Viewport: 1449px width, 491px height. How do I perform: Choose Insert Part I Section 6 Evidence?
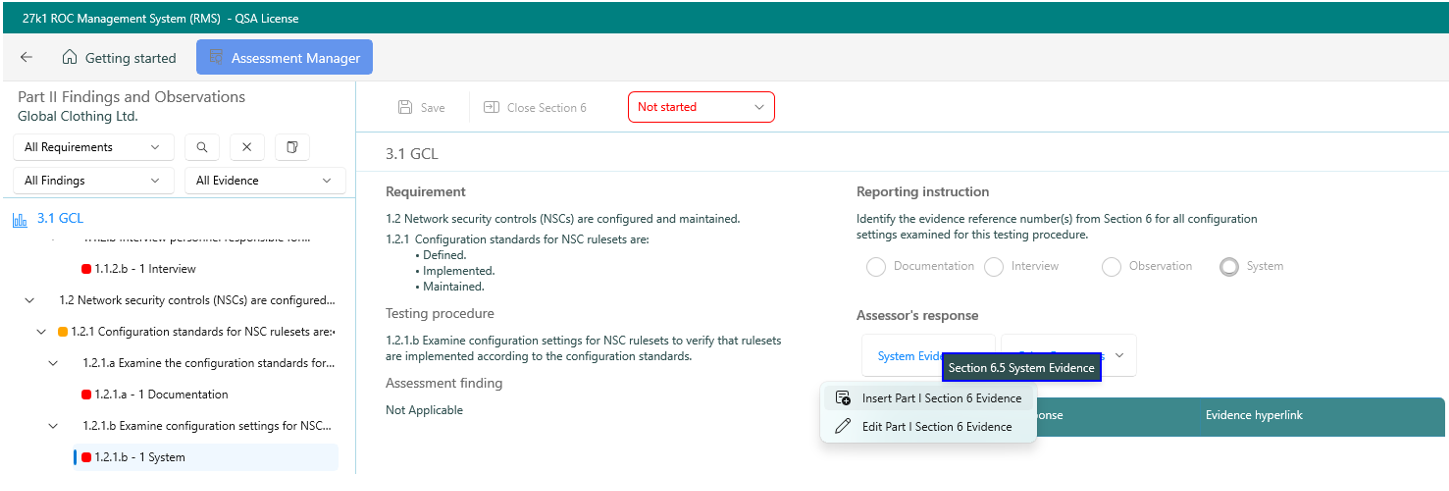point(929,398)
